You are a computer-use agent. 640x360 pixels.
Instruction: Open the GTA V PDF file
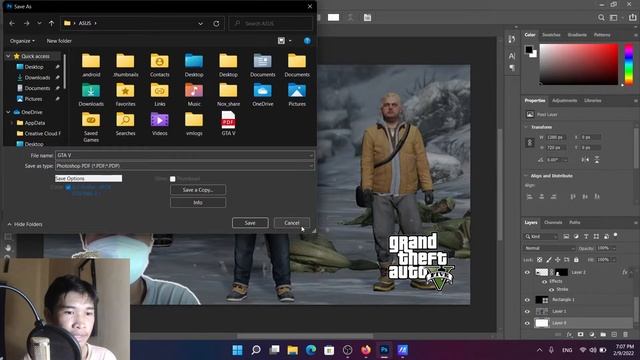tap(228, 123)
